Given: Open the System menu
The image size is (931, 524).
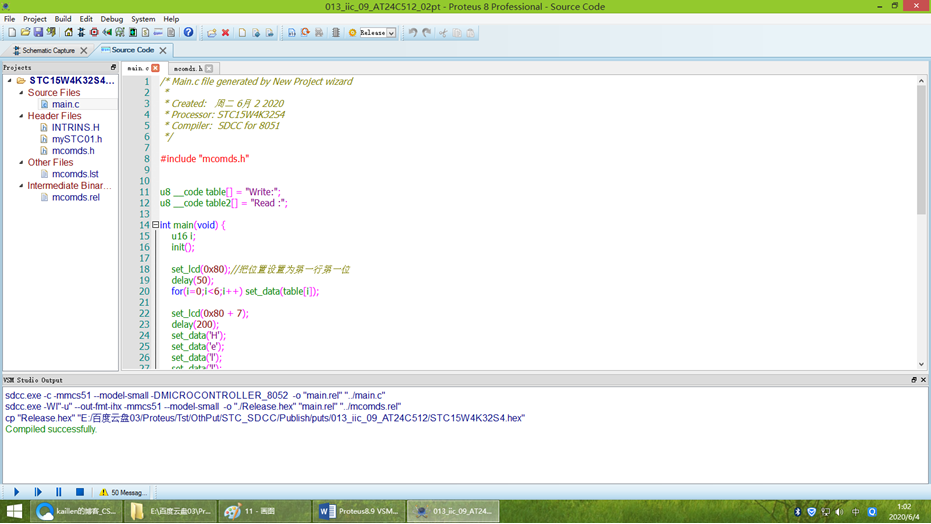Looking at the screenshot, I should 143,19.
